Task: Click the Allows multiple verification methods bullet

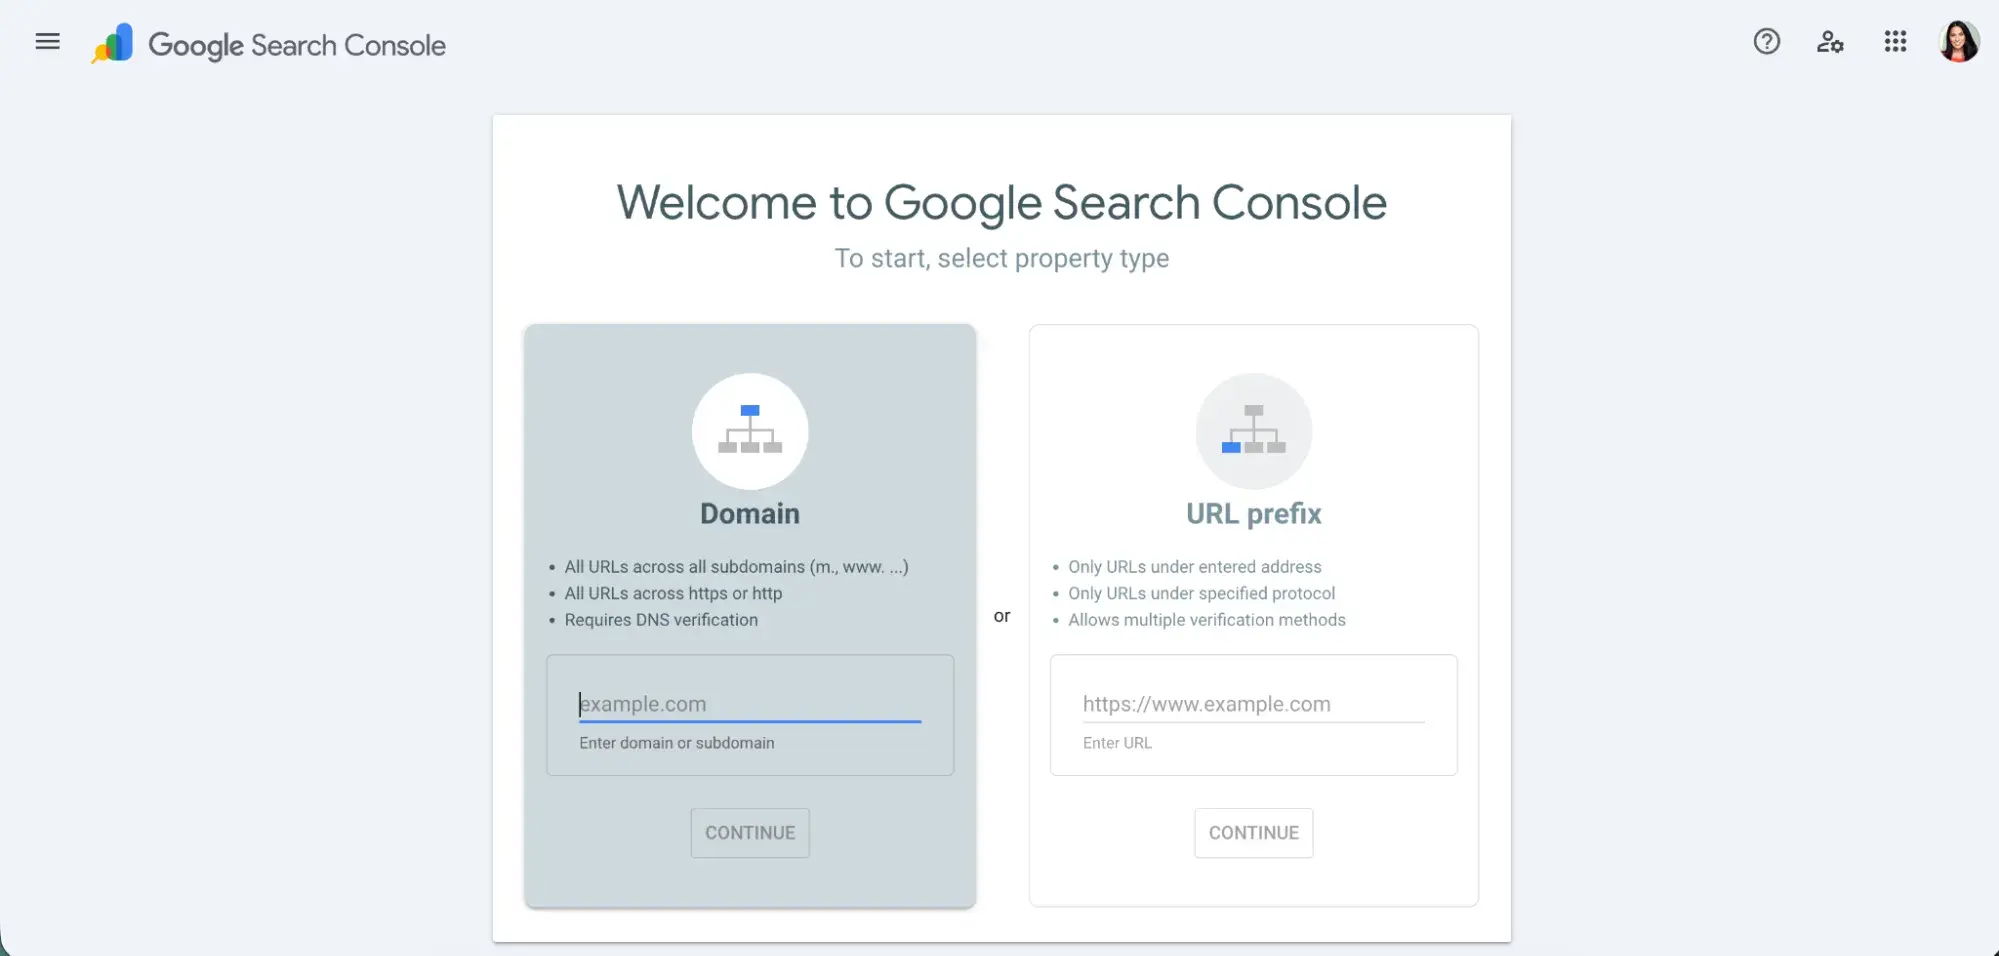Action: 1207,620
